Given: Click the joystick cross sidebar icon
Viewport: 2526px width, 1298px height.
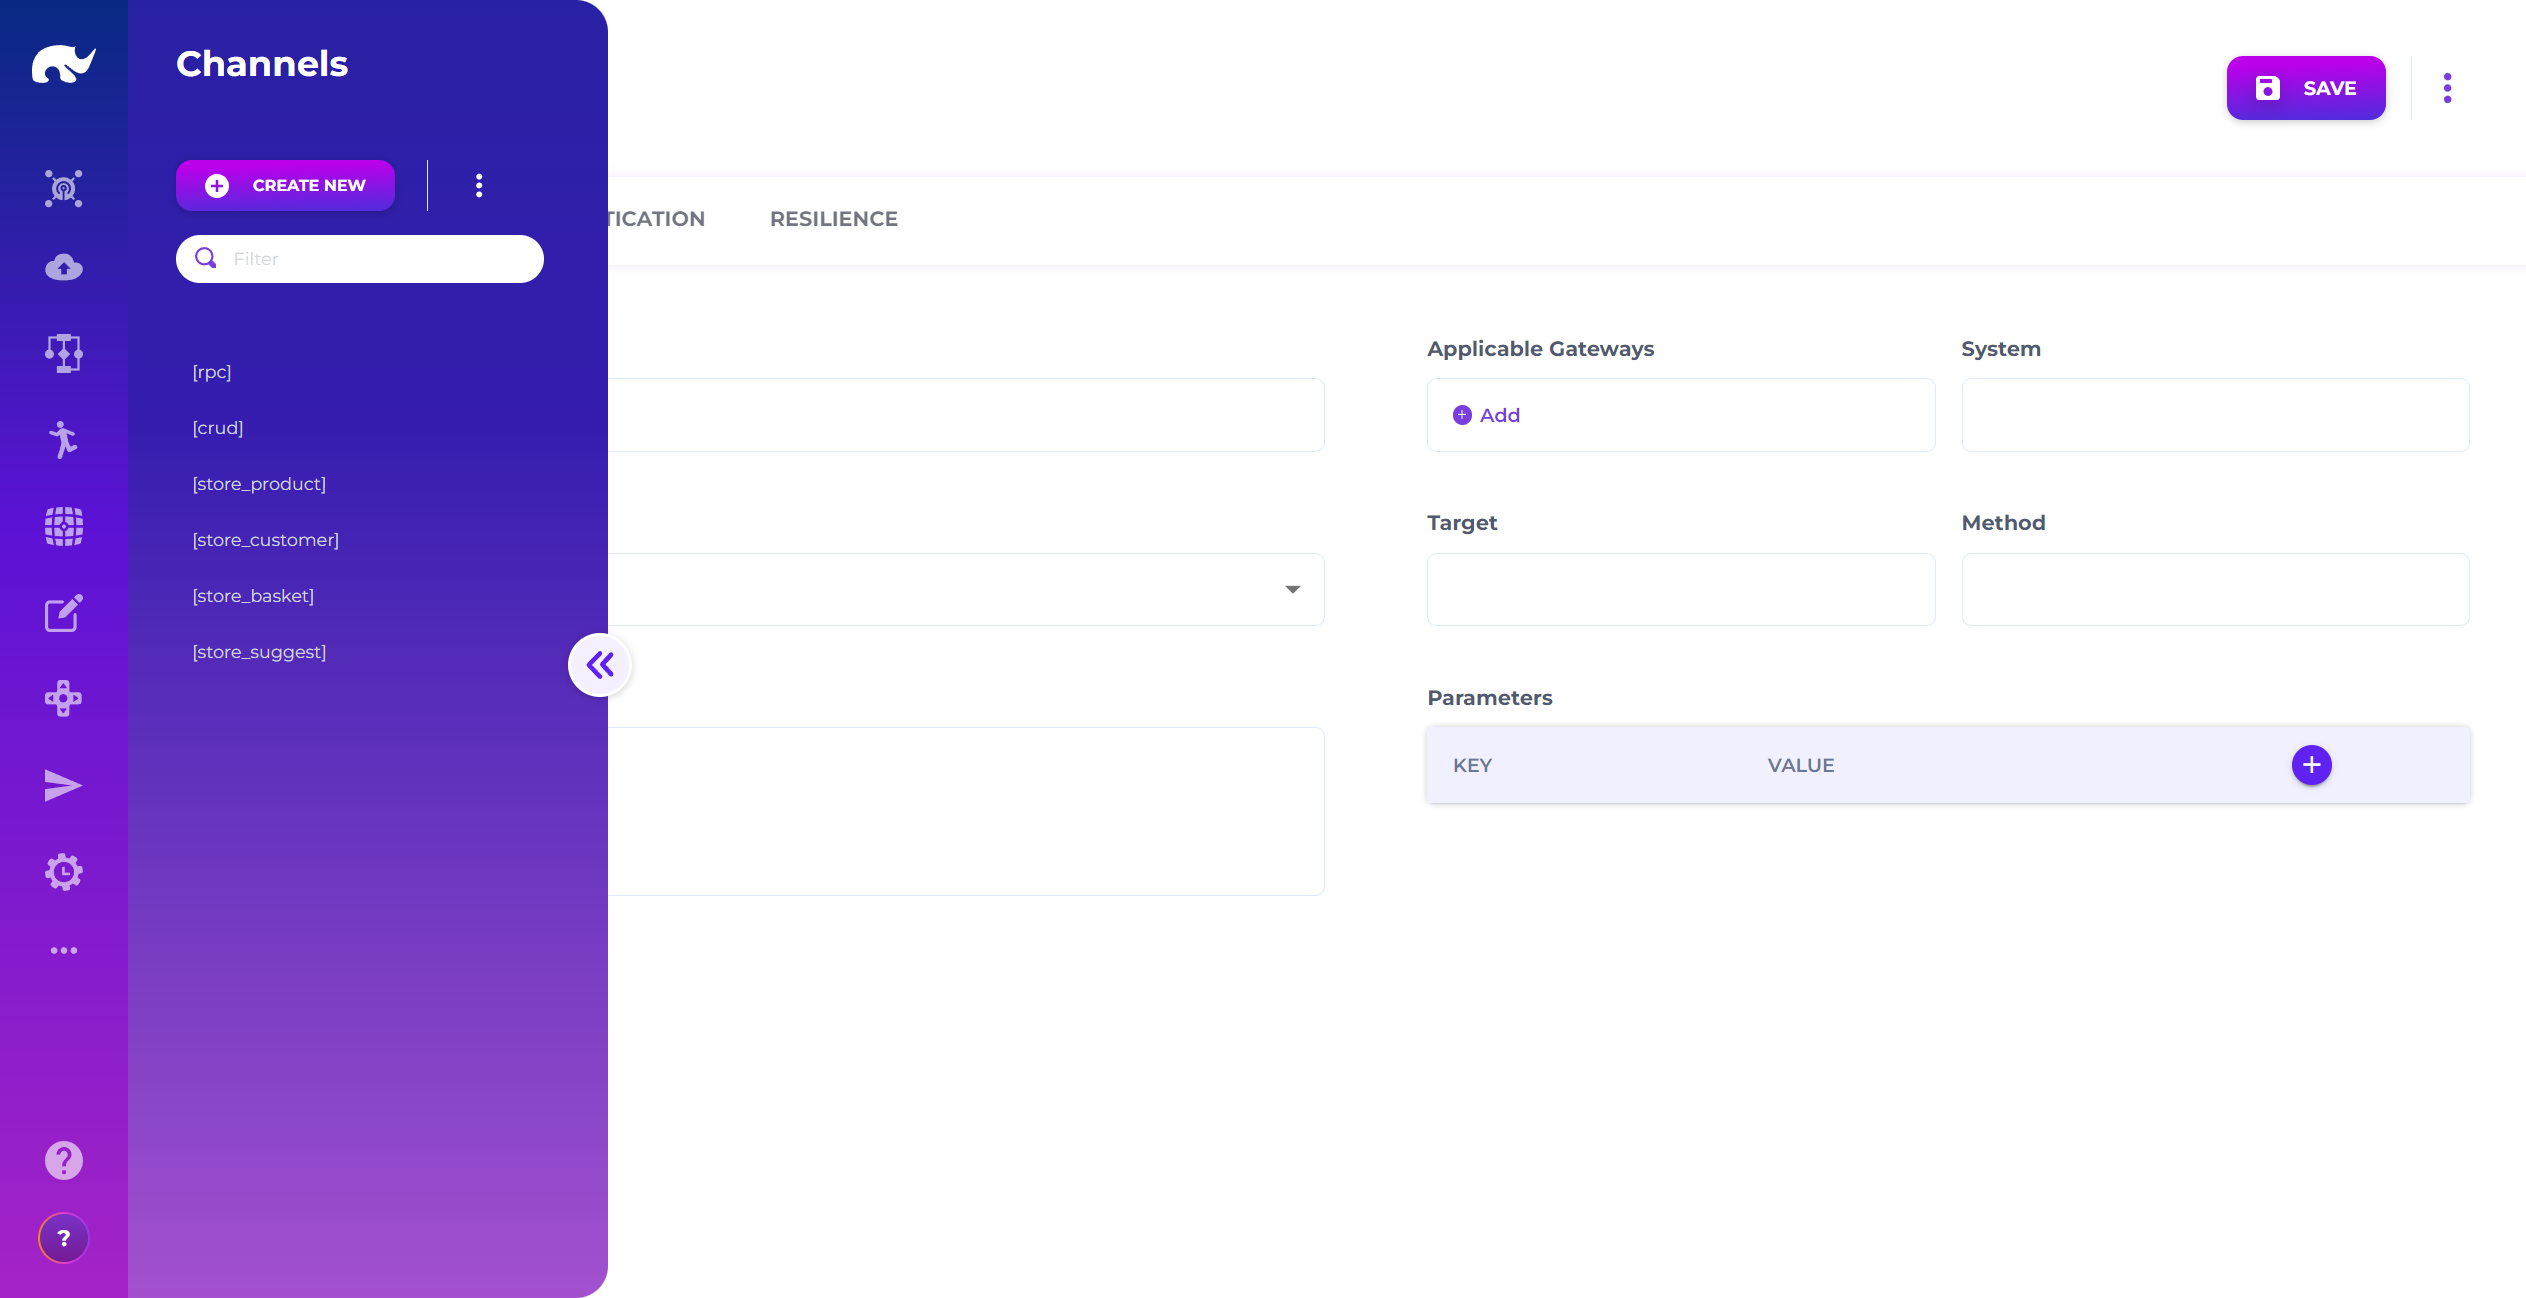Looking at the screenshot, I should pos(64,699).
